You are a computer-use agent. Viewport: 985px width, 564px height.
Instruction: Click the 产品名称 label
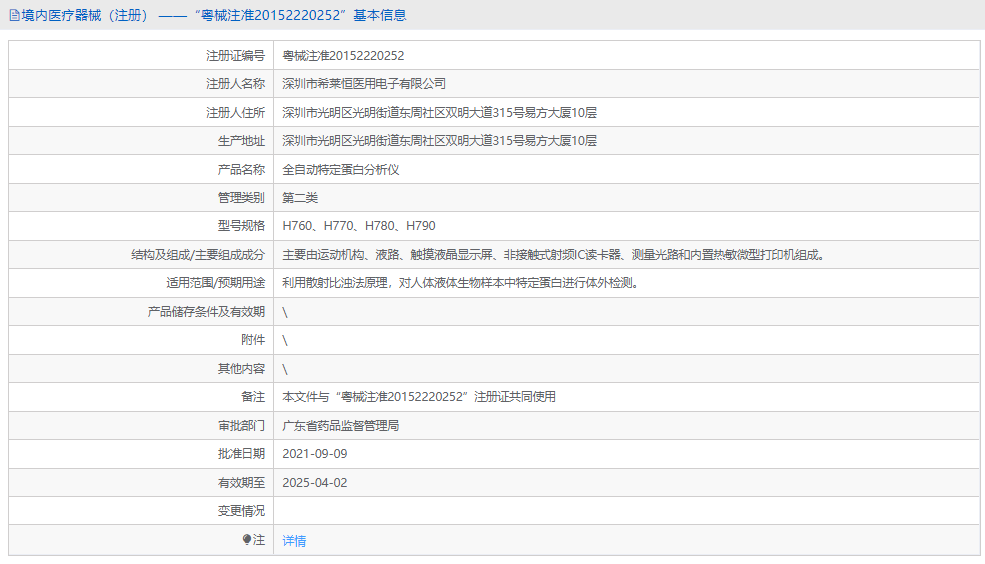click(241, 170)
